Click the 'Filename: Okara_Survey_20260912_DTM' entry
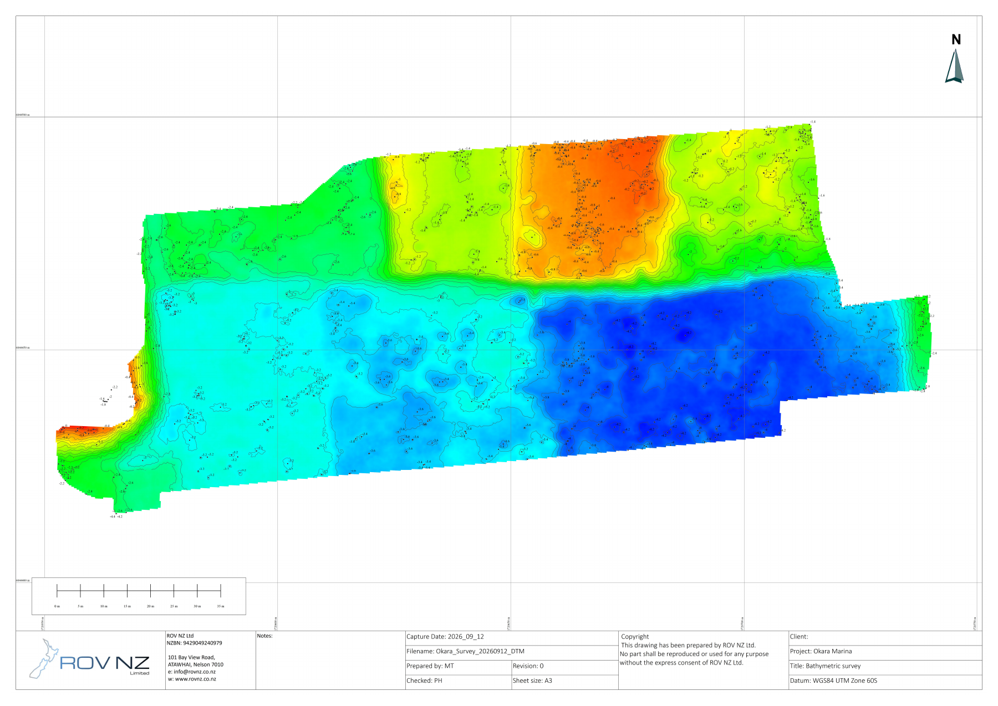This screenshot has width=998, height=706. (x=511, y=653)
